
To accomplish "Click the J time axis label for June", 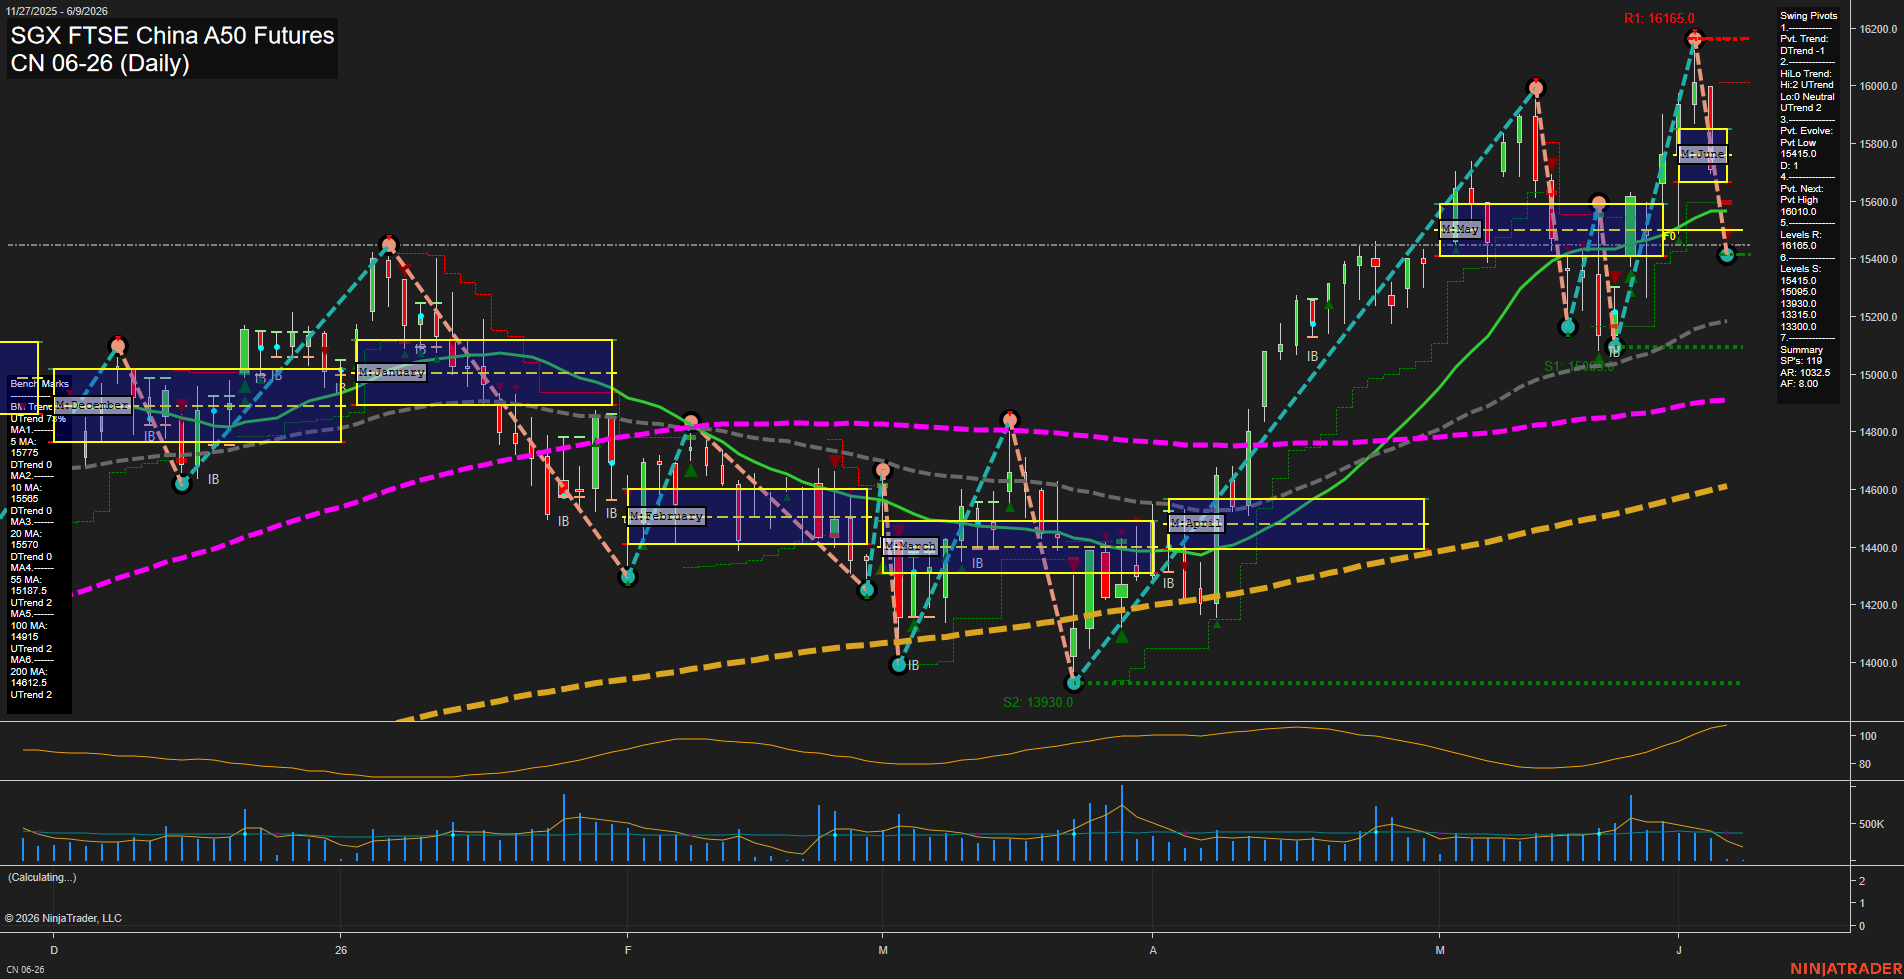I will (1679, 950).
